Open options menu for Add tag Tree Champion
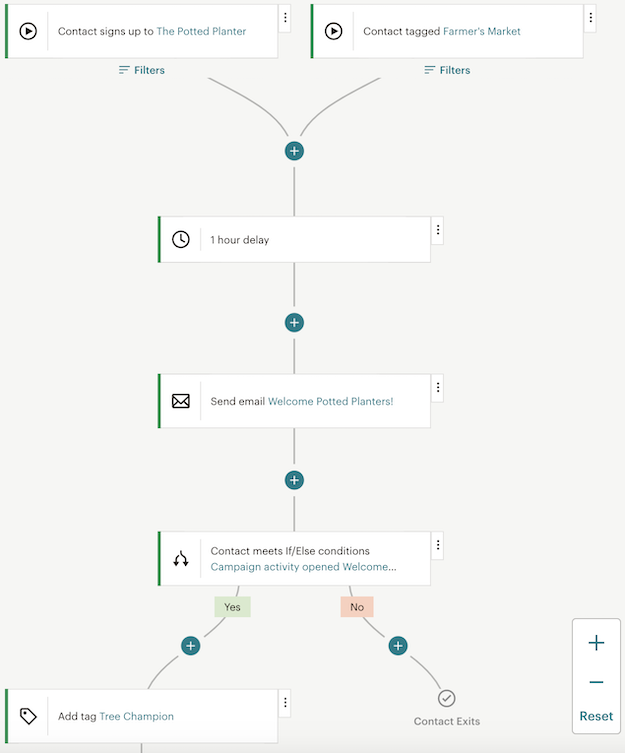Screen dimensions: 625x753 pyautogui.click(x=285, y=703)
